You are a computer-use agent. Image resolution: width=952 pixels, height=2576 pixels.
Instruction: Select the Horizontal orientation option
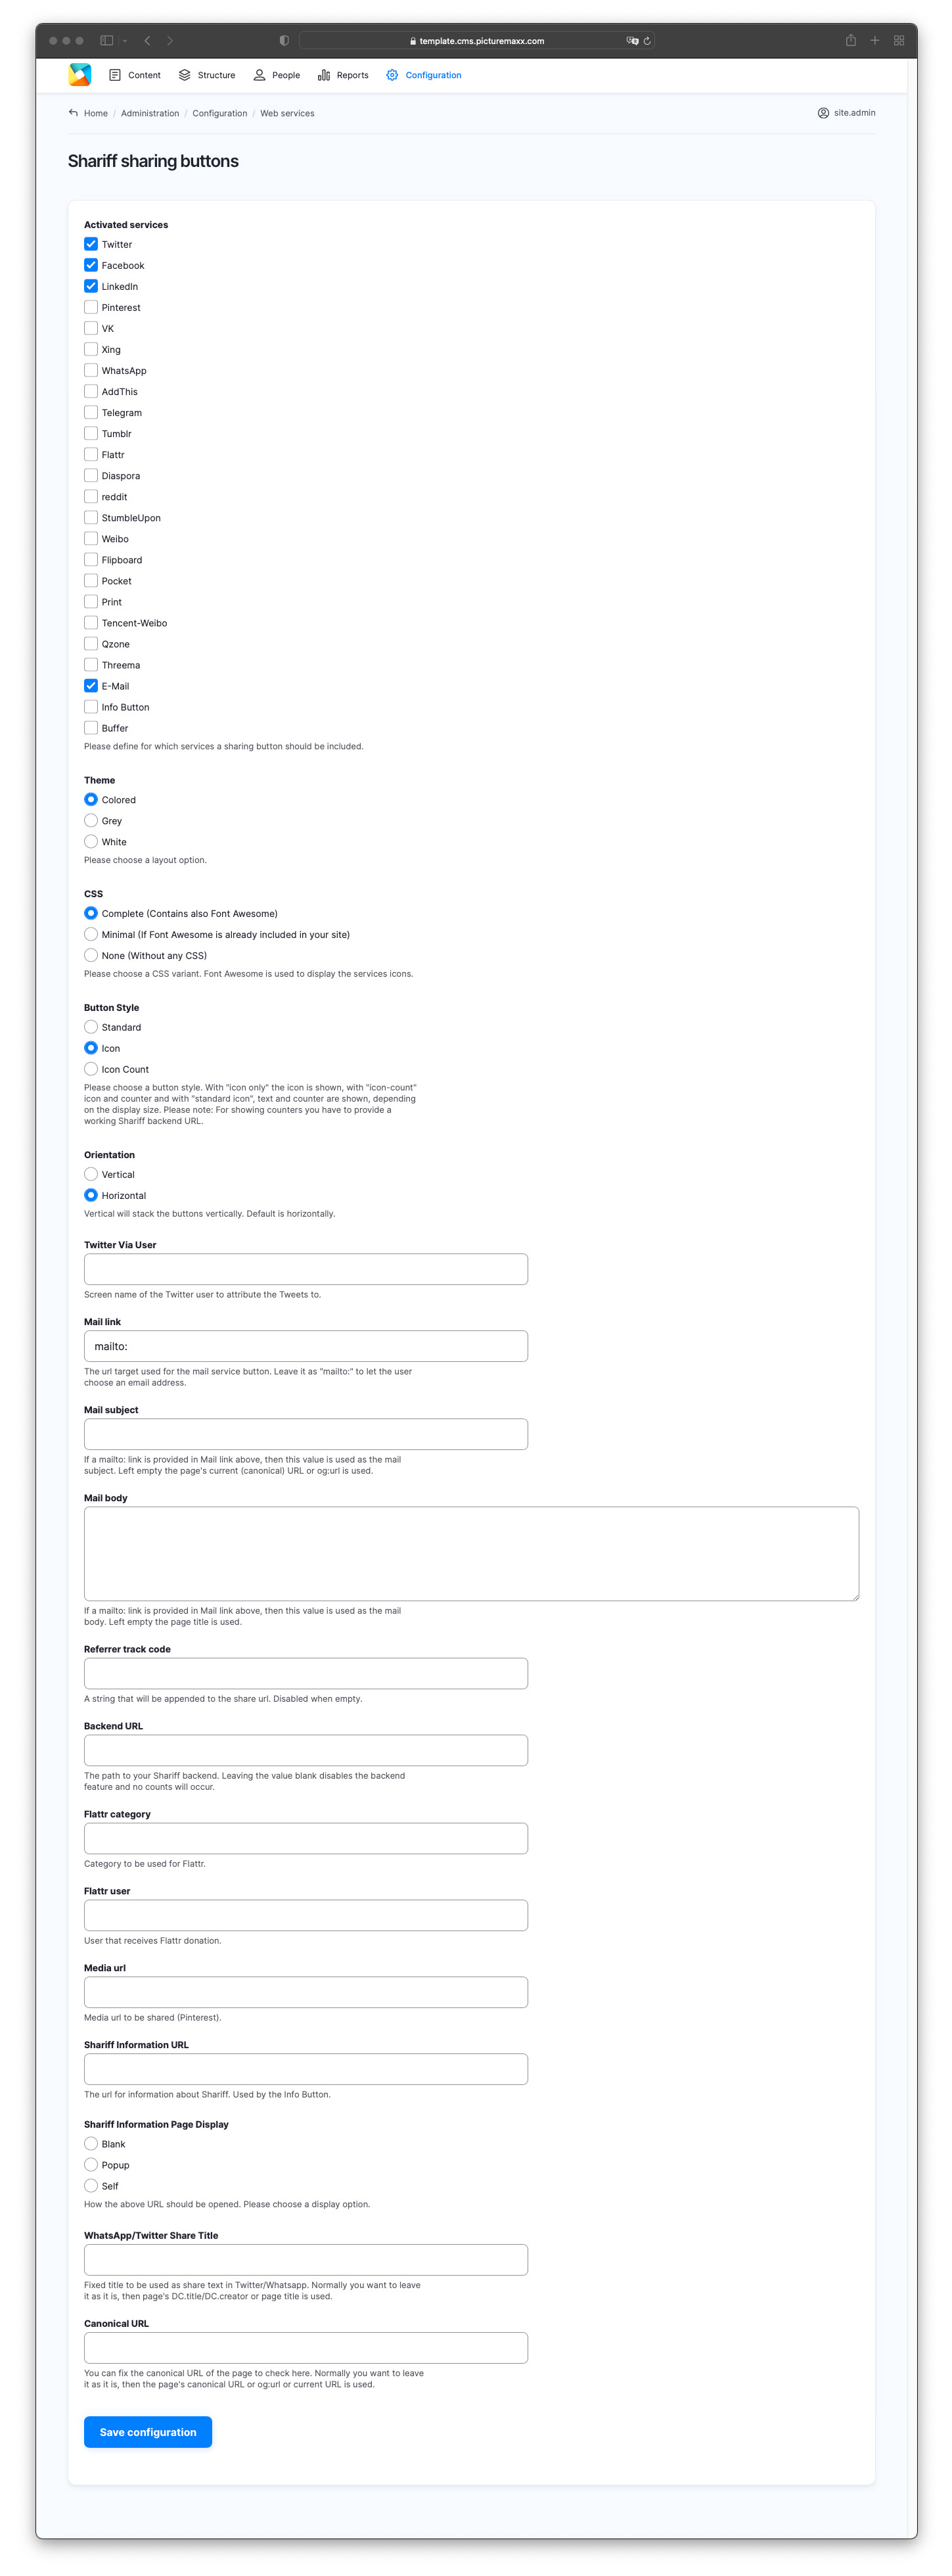pyautogui.click(x=91, y=1196)
